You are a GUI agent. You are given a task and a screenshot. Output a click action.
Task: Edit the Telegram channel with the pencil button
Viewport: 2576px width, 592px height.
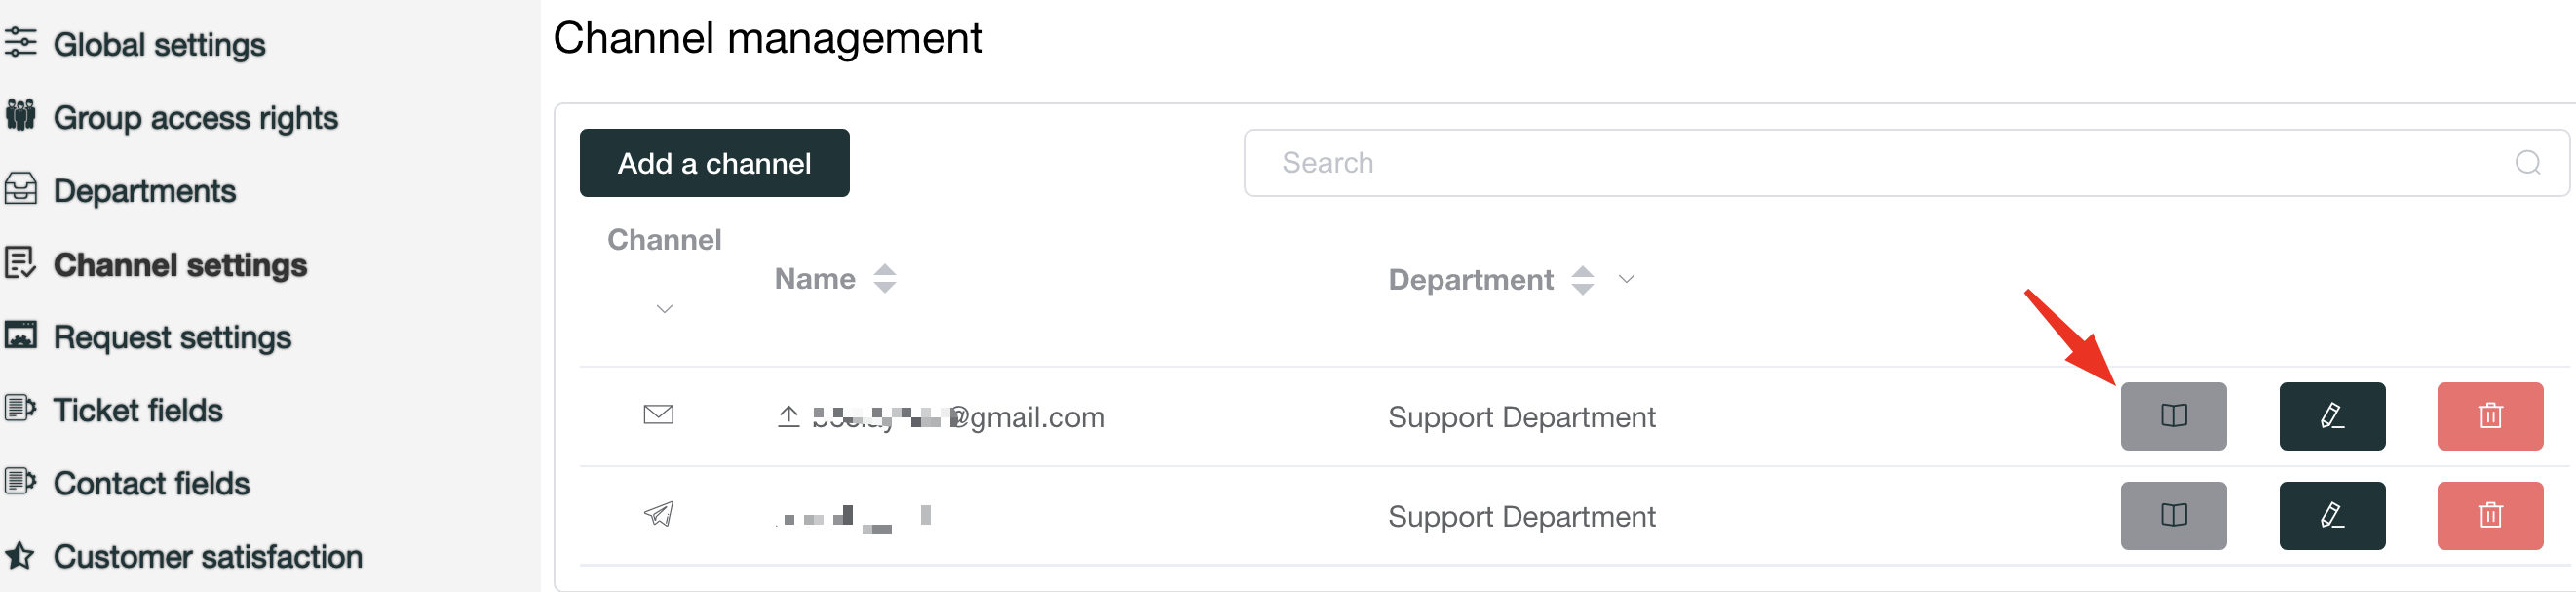click(x=2332, y=516)
